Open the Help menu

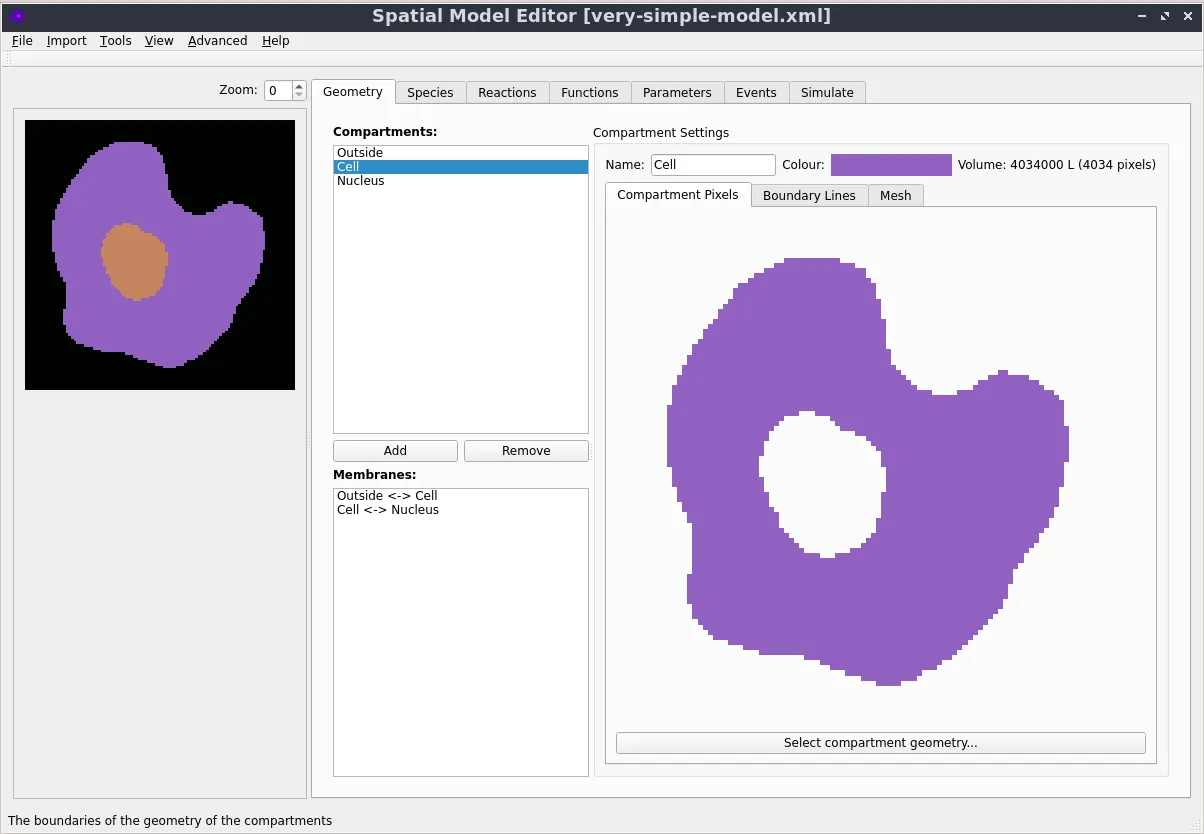click(x=276, y=41)
